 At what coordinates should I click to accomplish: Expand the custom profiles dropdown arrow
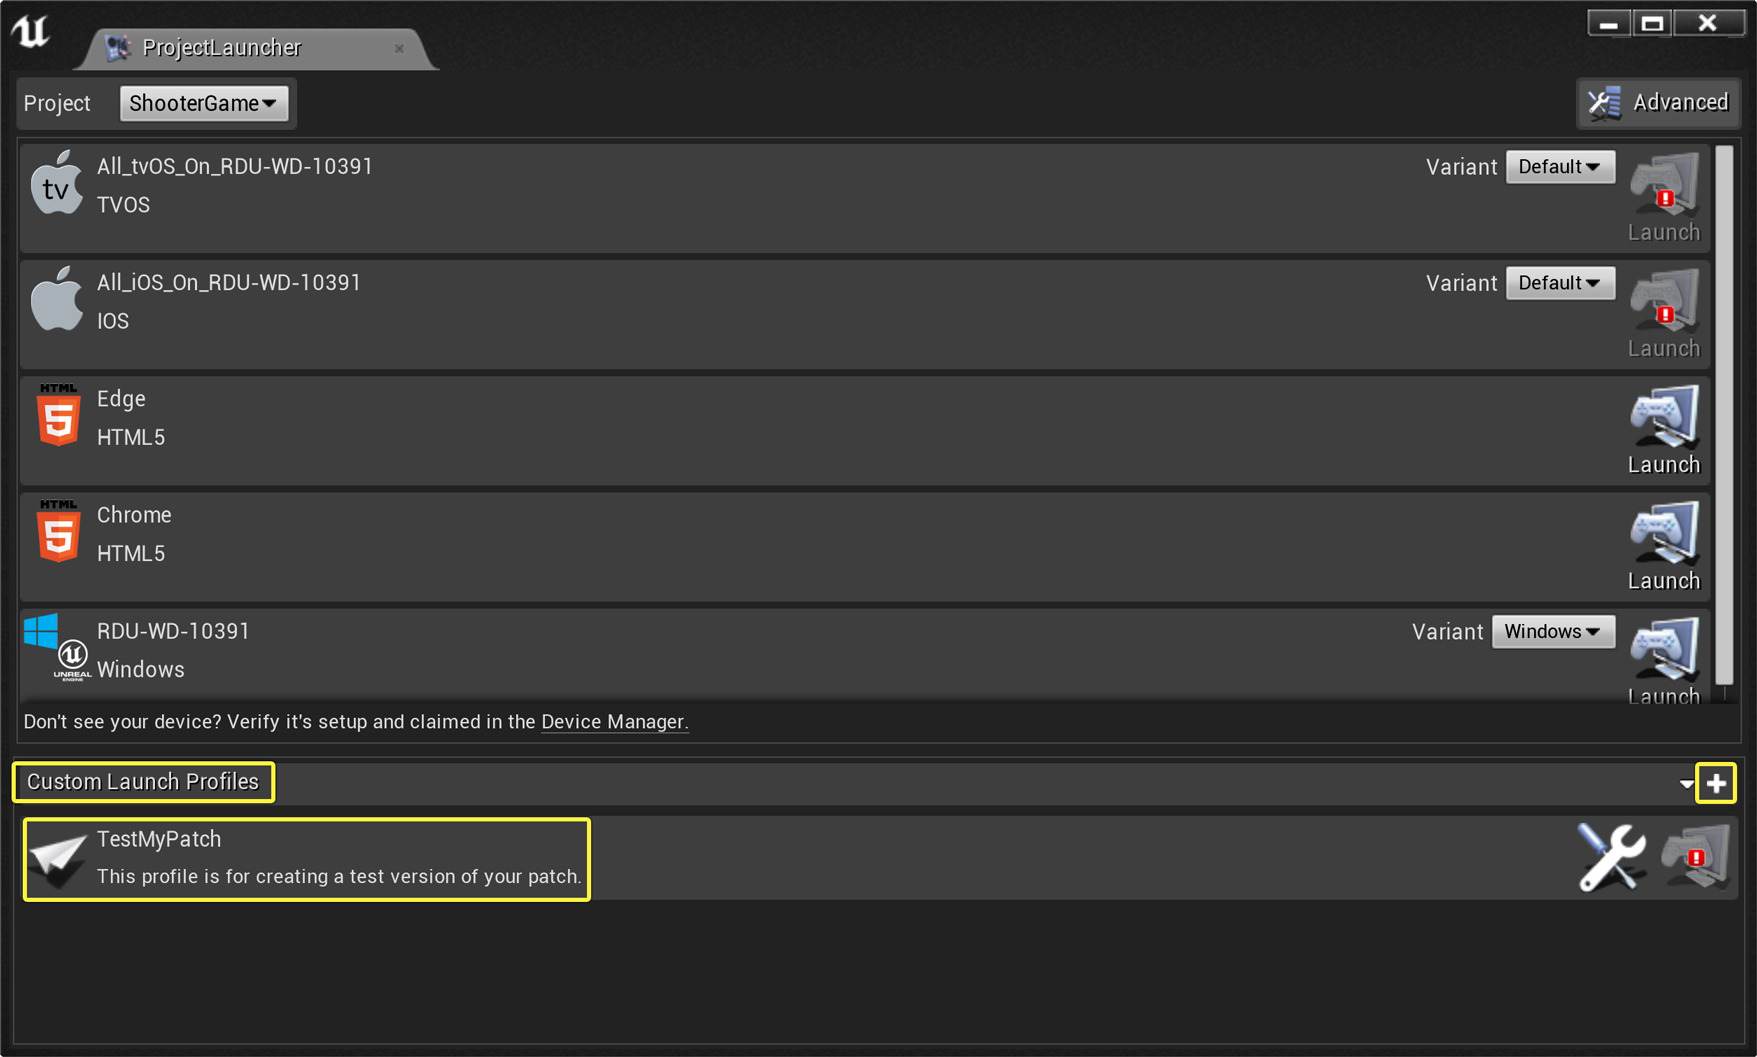point(1686,784)
